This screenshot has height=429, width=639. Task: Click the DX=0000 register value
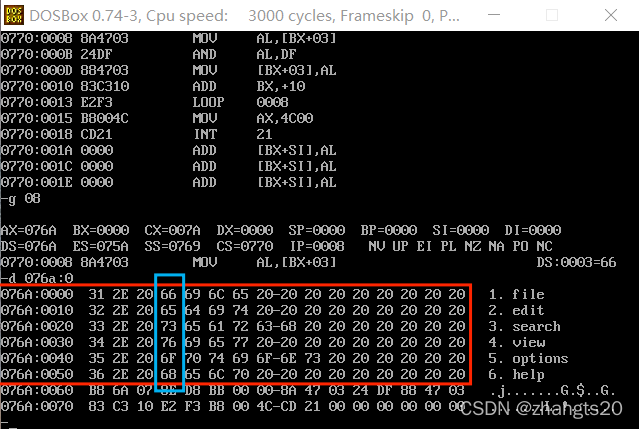click(x=245, y=230)
